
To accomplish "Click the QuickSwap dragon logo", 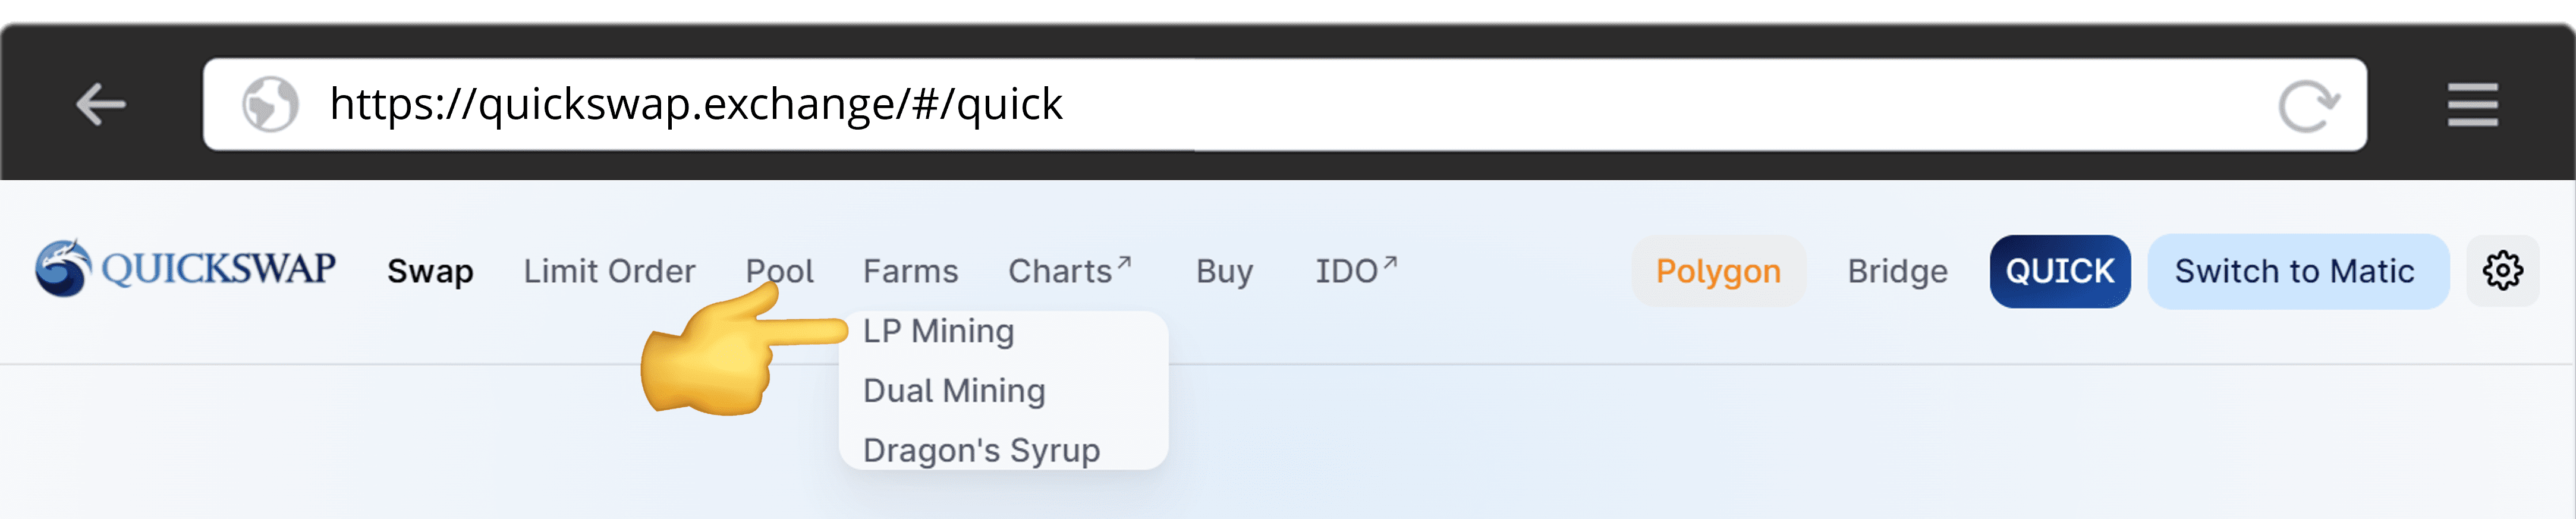I will pos(63,268).
